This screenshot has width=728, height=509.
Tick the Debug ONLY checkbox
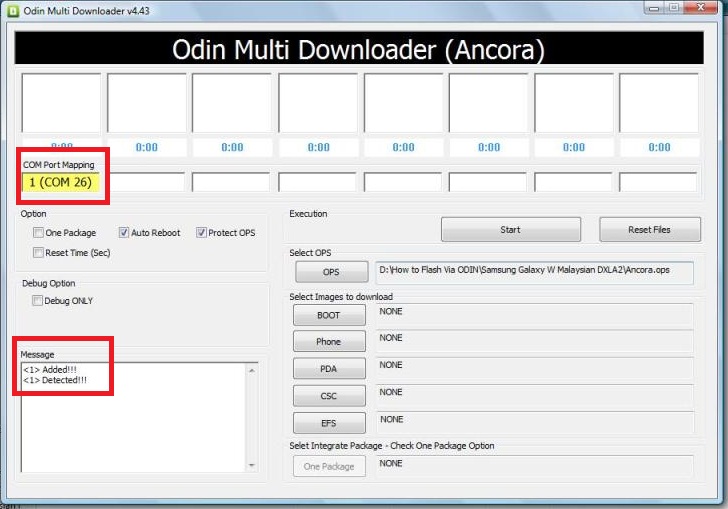[x=37, y=301]
